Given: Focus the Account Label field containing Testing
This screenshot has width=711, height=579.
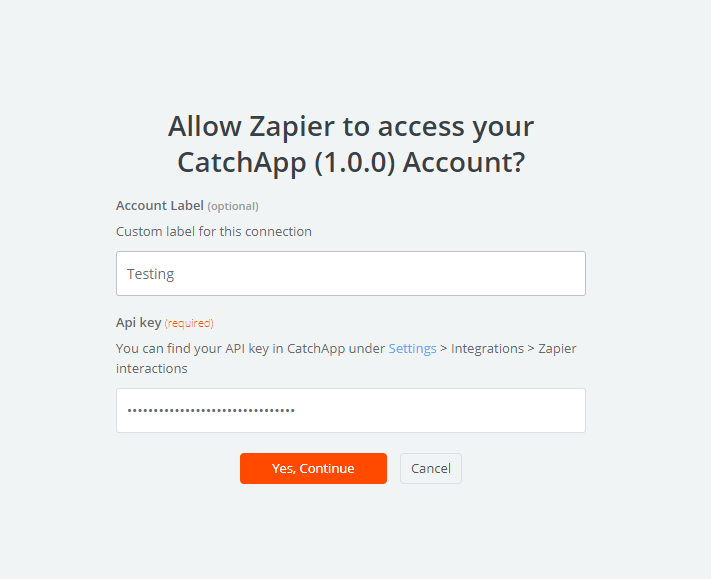Looking at the screenshot, I should click(x=351, y=273).
